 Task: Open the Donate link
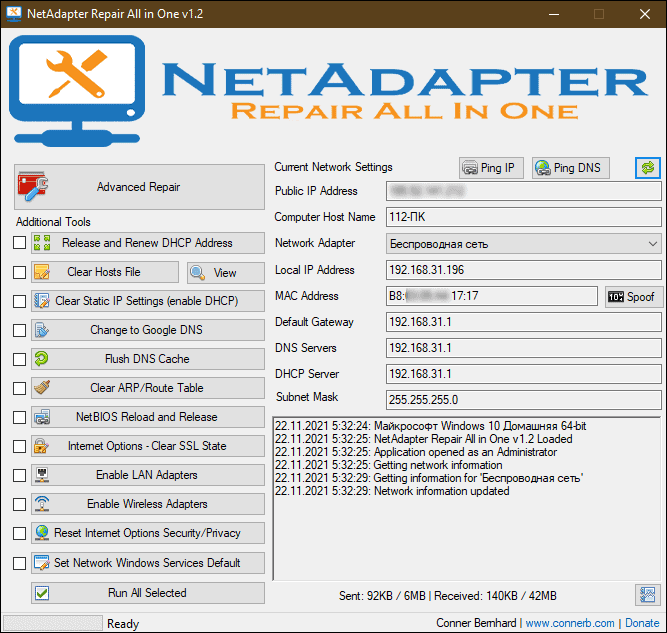click(642, 623)
